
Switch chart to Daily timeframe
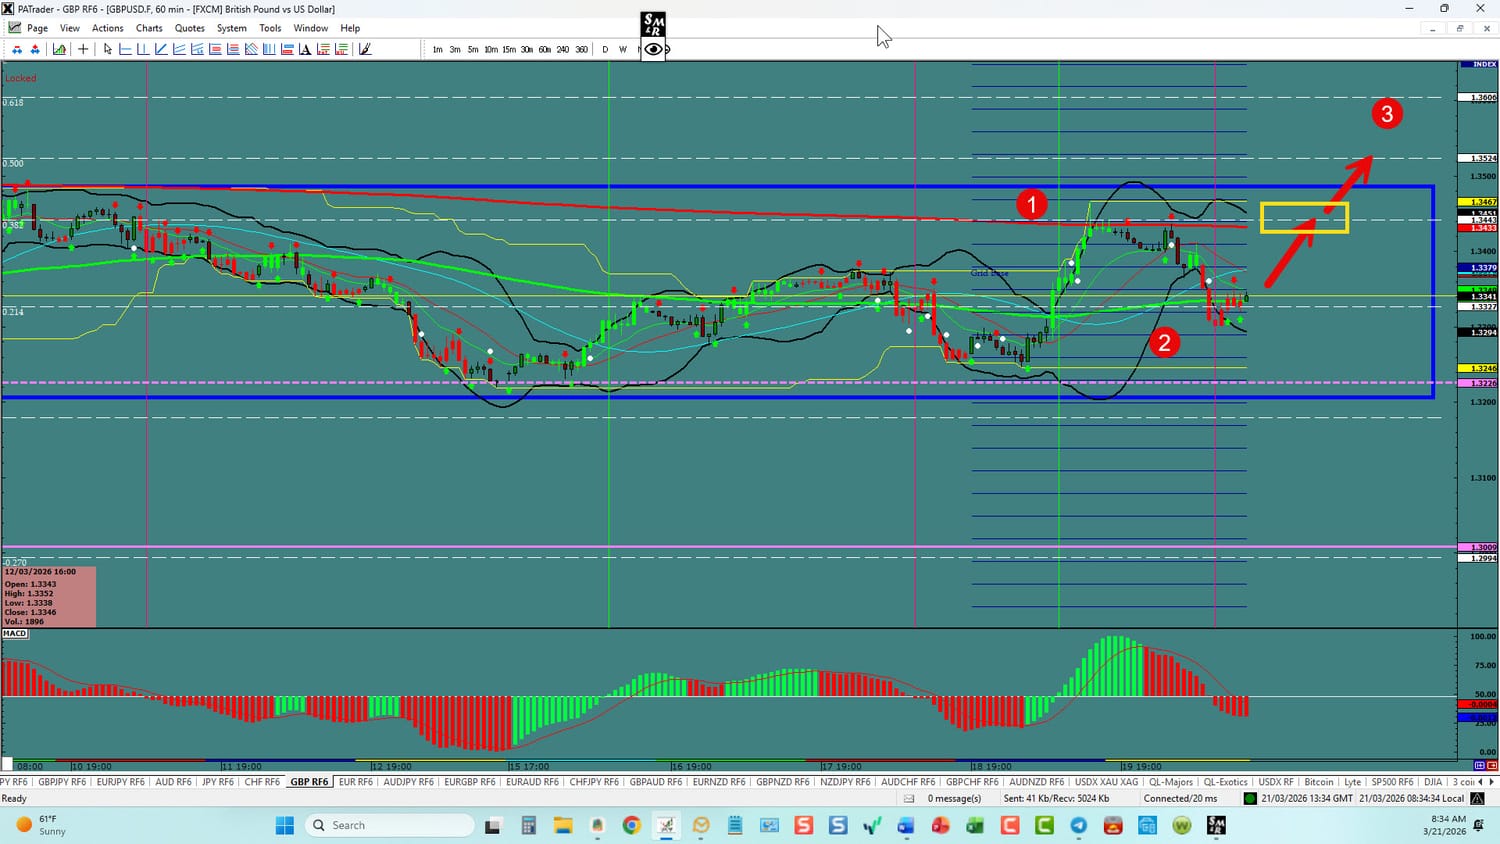click(x=605, y=49)
